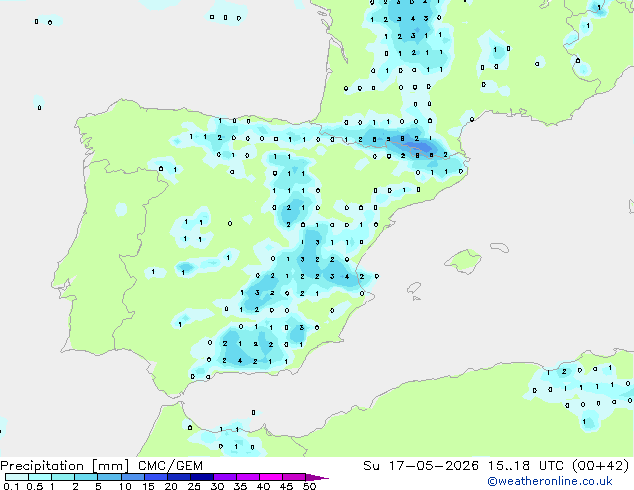Image resolution: width=634 pixels, height=490 pixels.
Task: Click the 30–35 mm purple legend box
Action: [224, 477]
